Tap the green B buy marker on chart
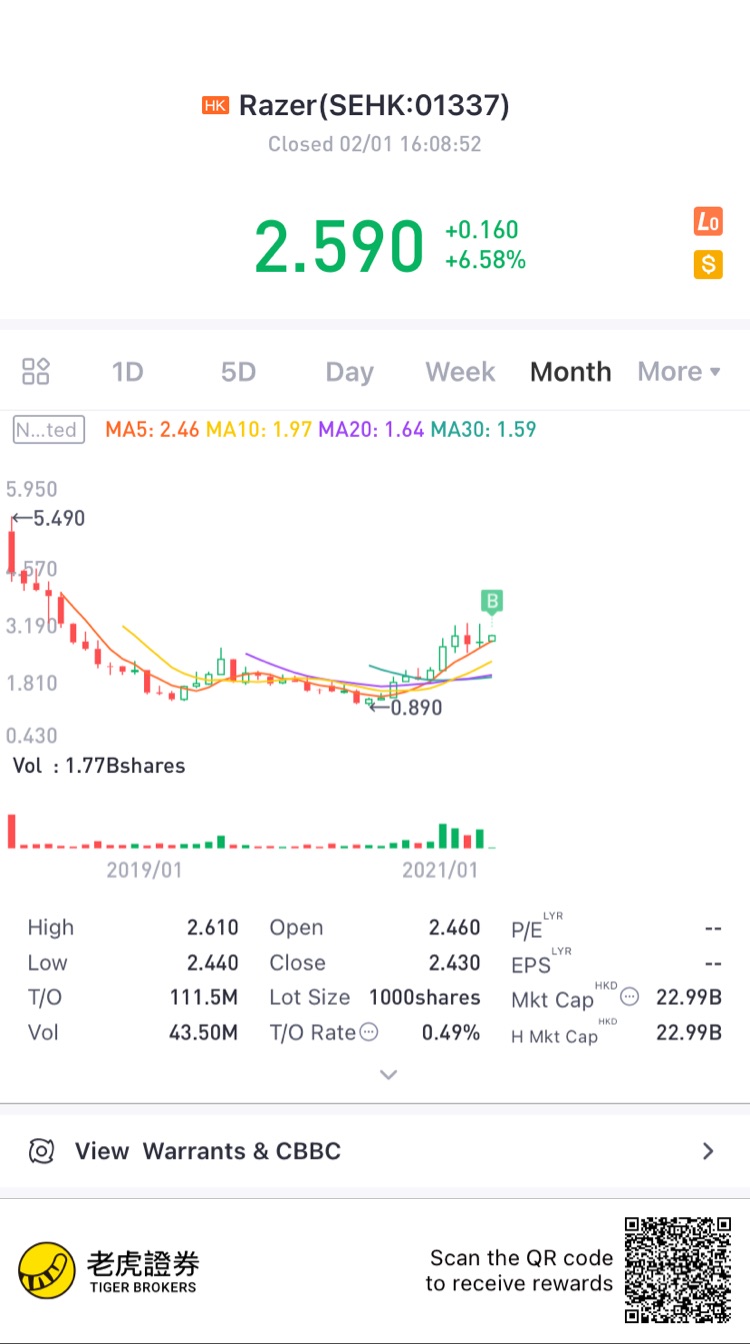750x1344 pixels. pyautogui.click(x=491, y=601)
